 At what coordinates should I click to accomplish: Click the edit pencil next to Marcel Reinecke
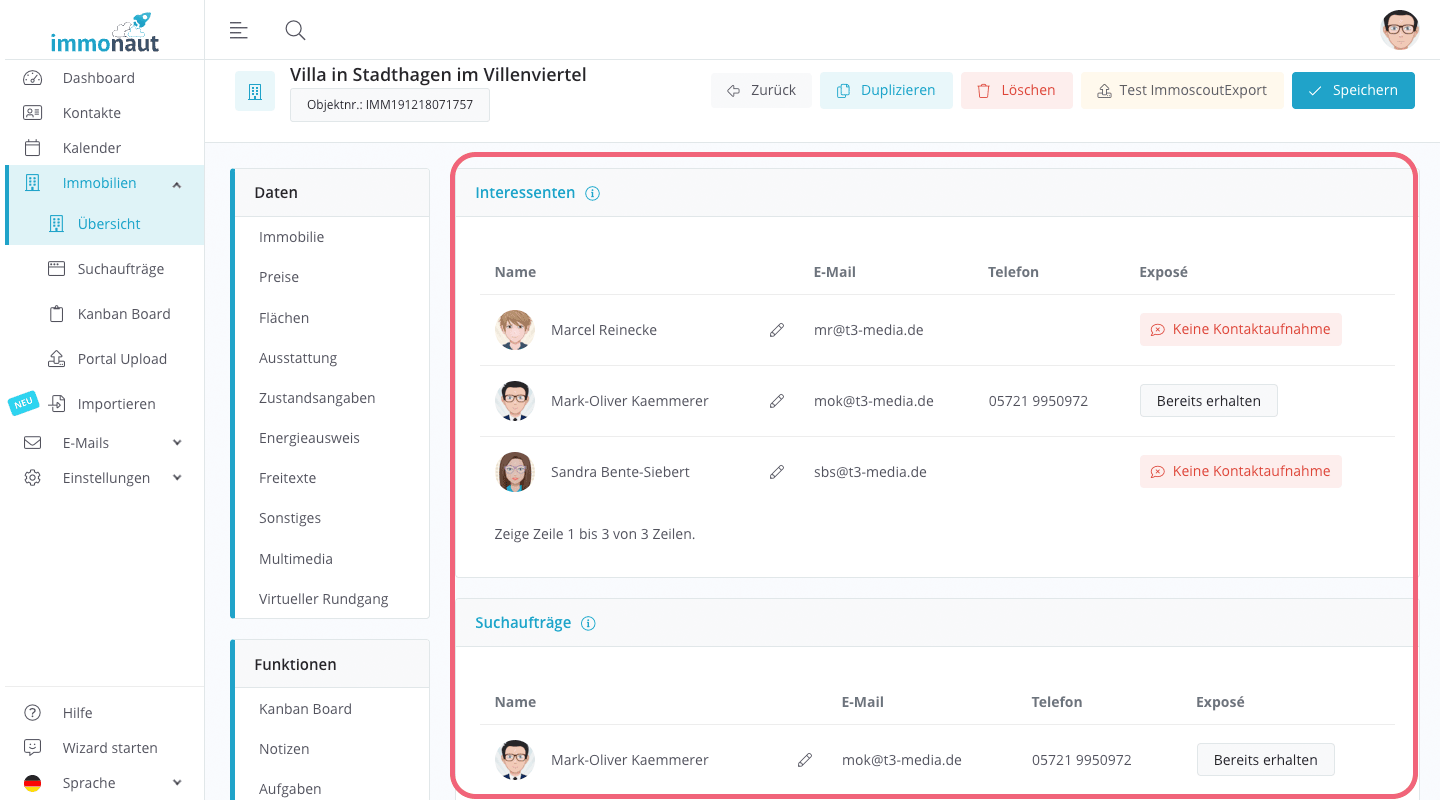point(777,330)
